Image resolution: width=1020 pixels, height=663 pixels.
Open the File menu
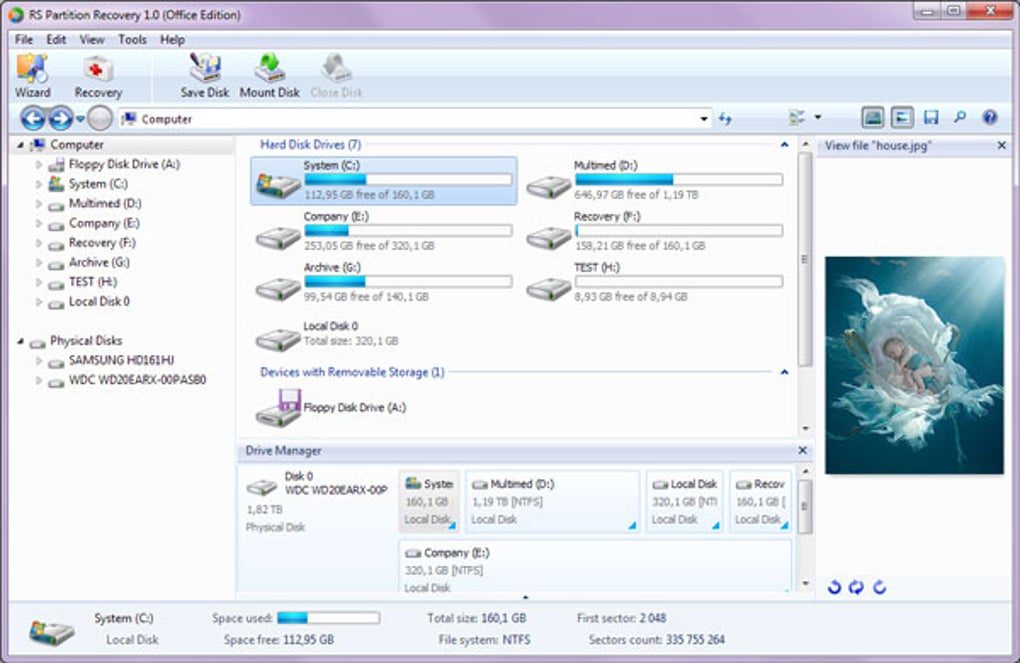(x=24, y=40)
